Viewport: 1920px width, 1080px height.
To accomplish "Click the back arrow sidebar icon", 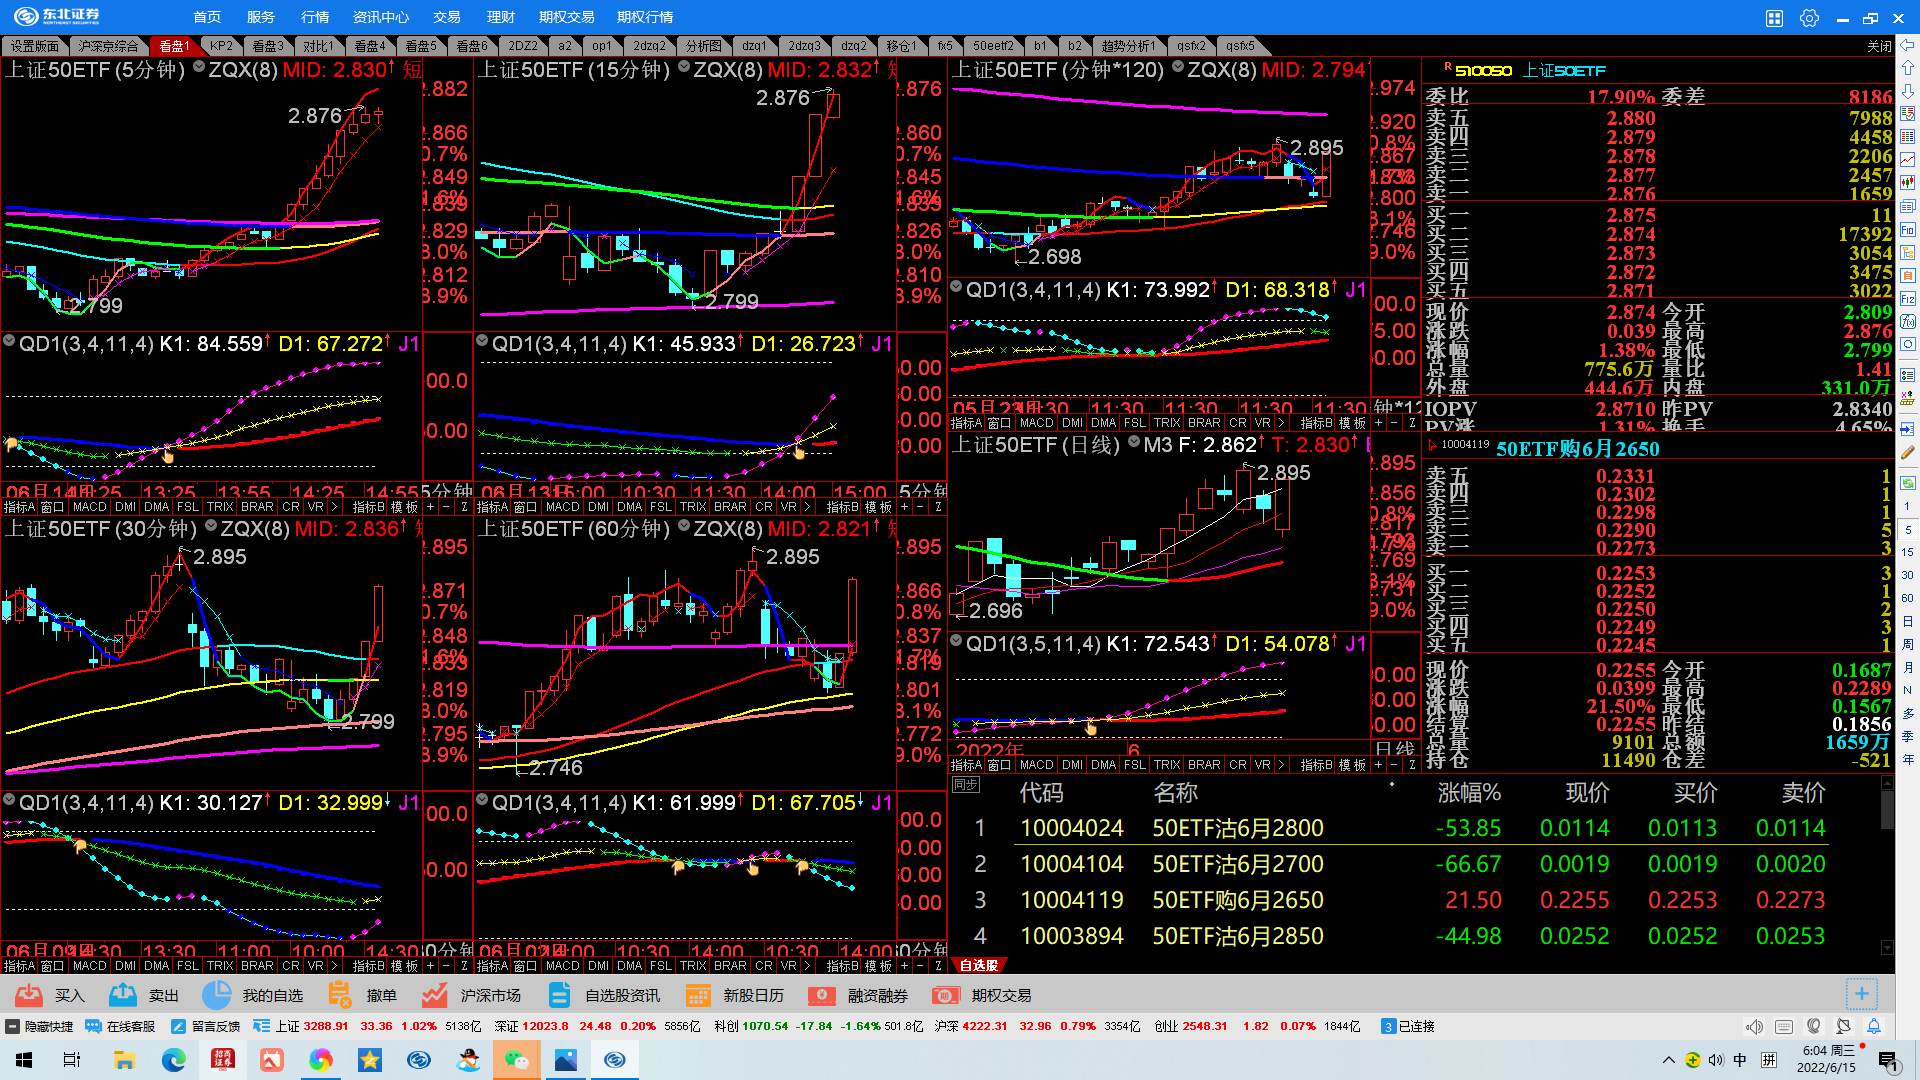I will coord(1908,45).
